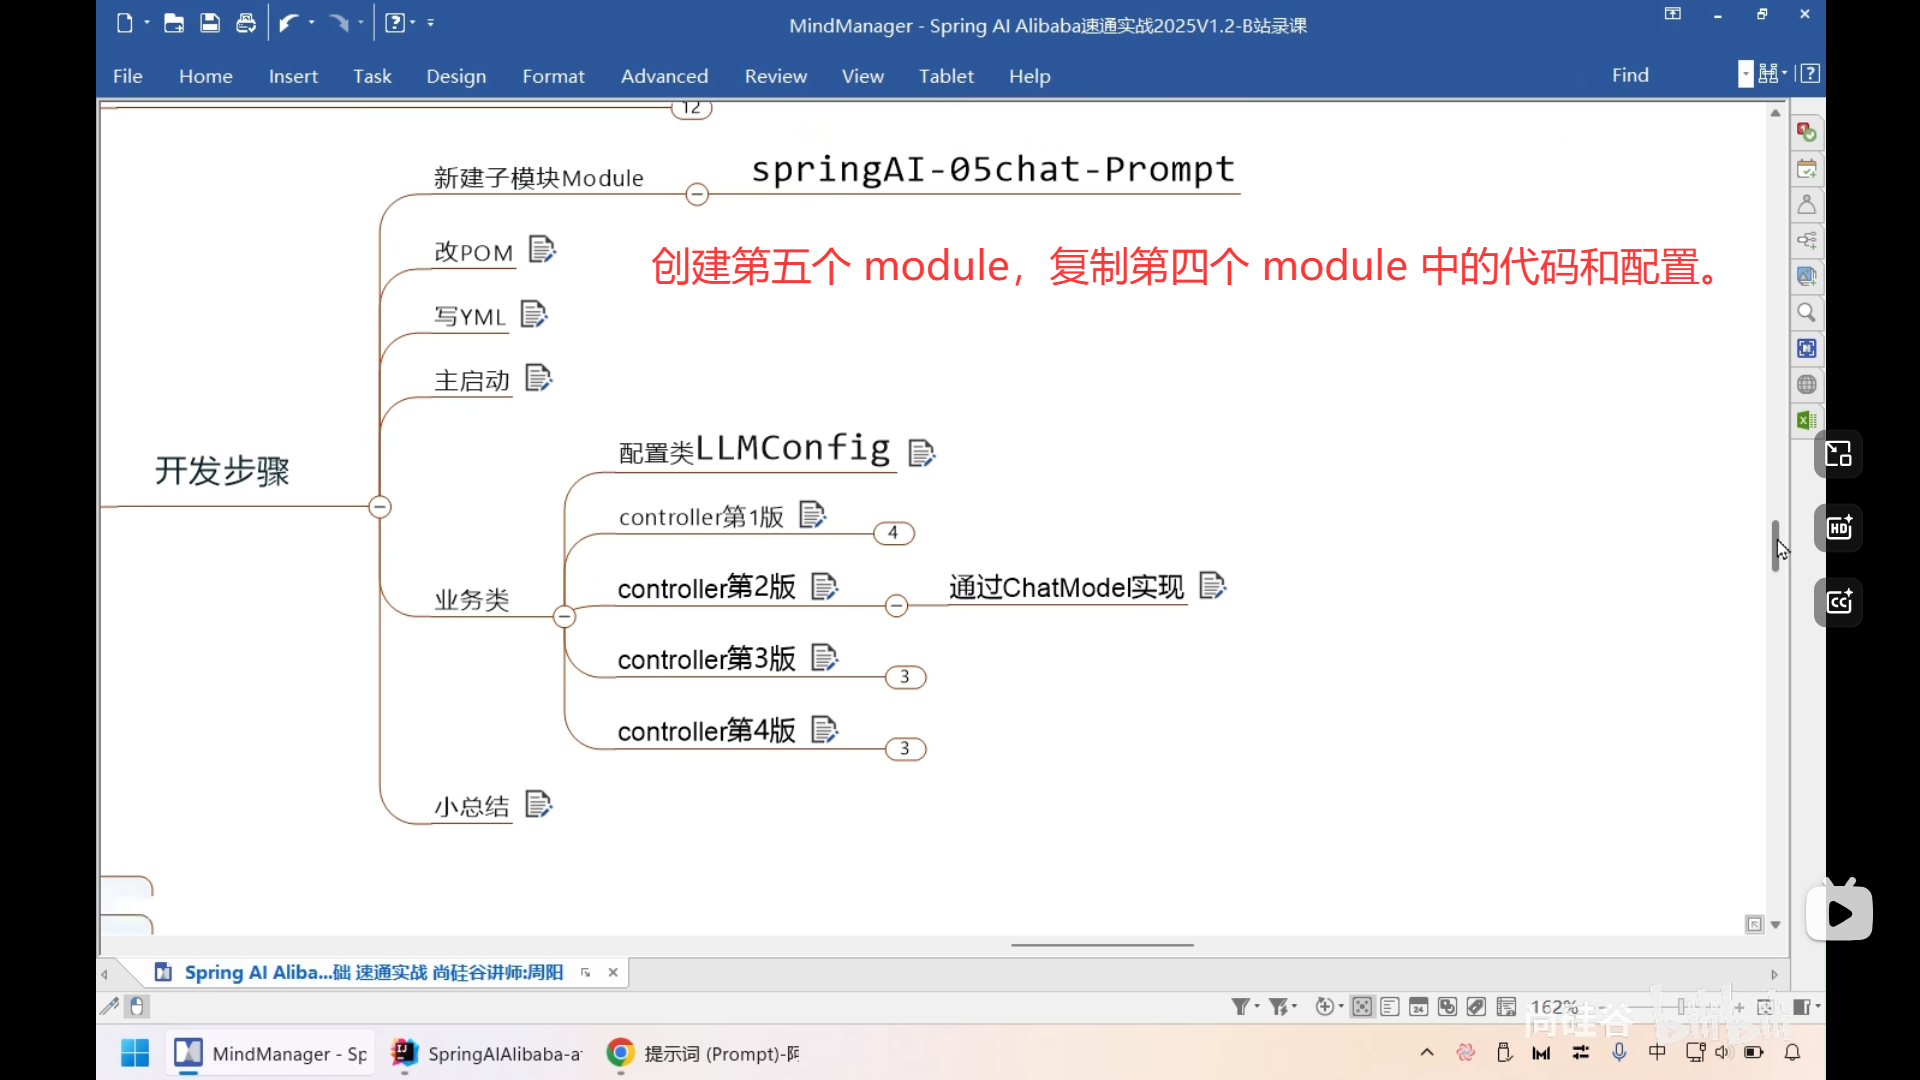Click the zoom slider handle

(x=1680, y=1006)
